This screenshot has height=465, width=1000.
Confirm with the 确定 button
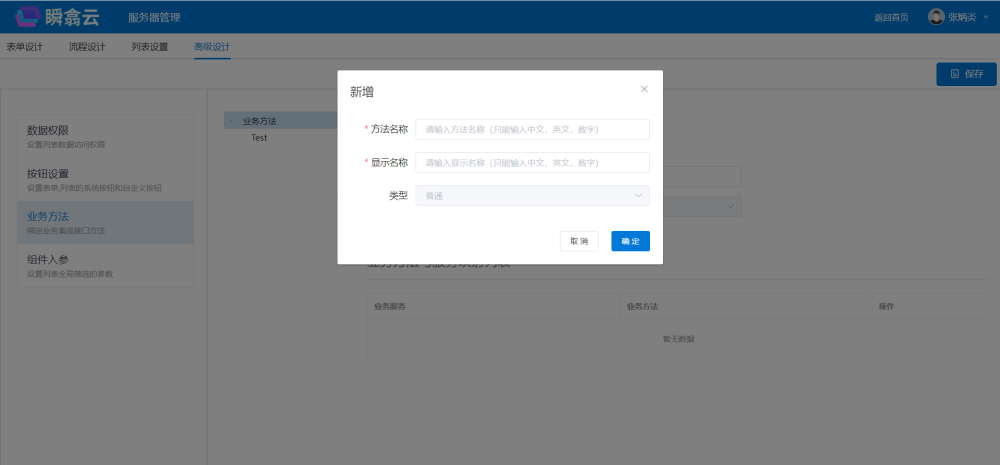630,241
